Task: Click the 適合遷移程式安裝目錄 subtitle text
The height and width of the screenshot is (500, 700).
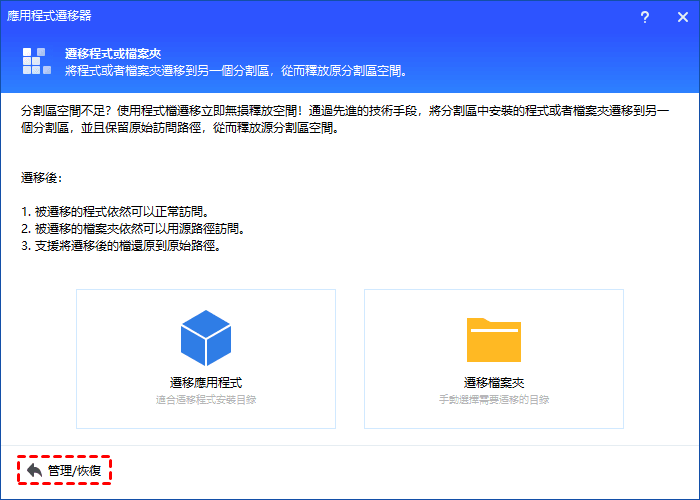Action: (205, 399)
